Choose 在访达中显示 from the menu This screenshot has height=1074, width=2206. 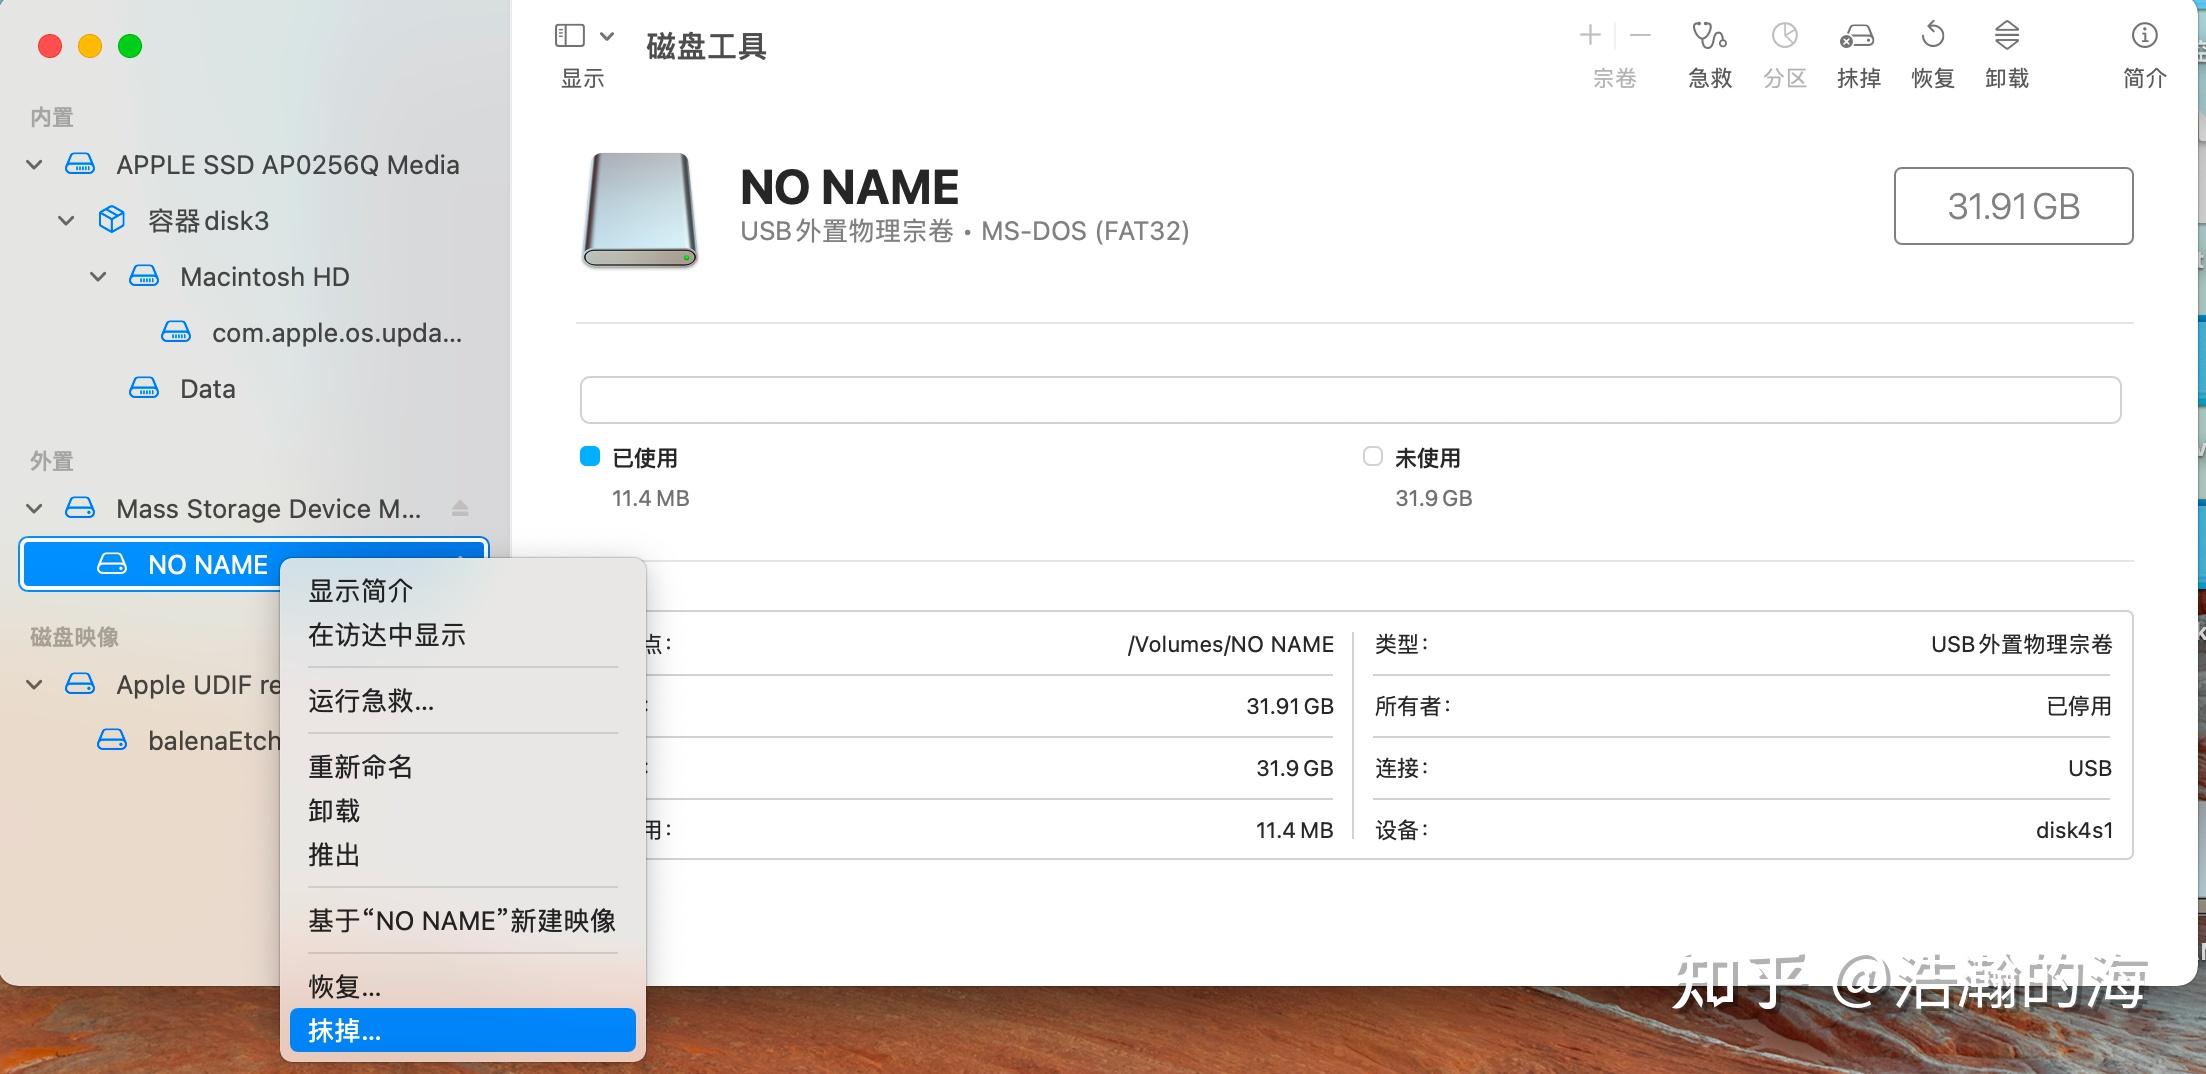pos(386,634)
